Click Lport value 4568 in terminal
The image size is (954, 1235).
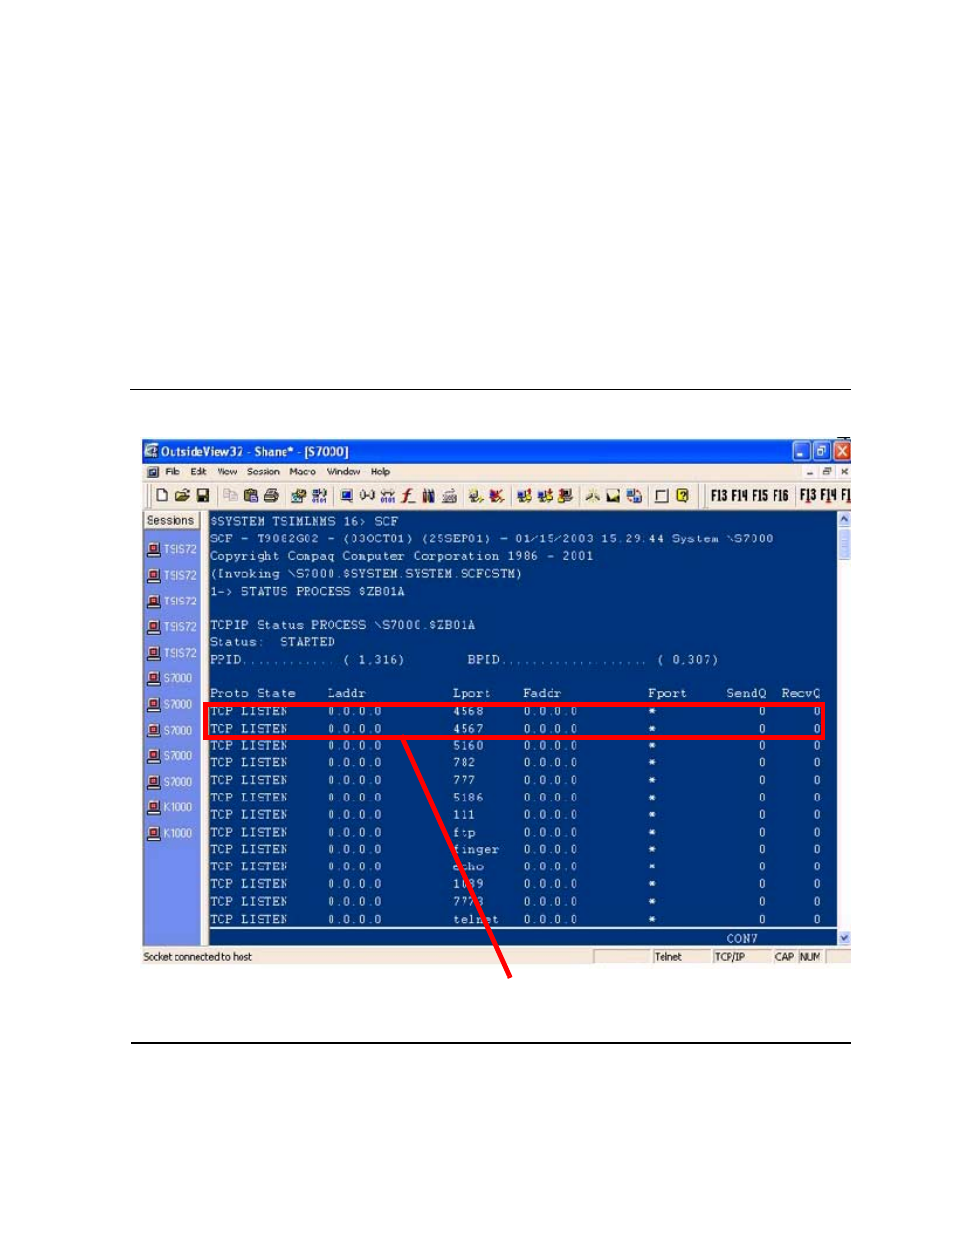(x=468, y=712)
